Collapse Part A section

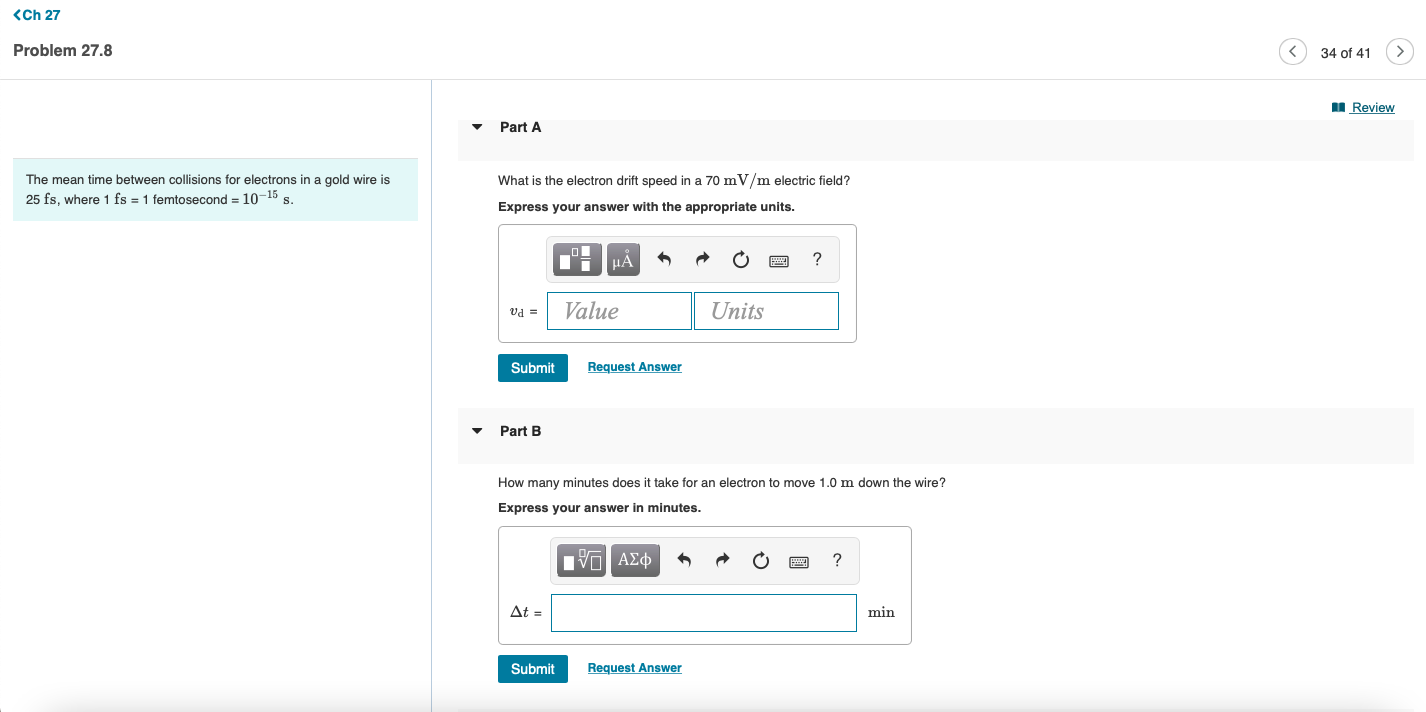(477, 127)
